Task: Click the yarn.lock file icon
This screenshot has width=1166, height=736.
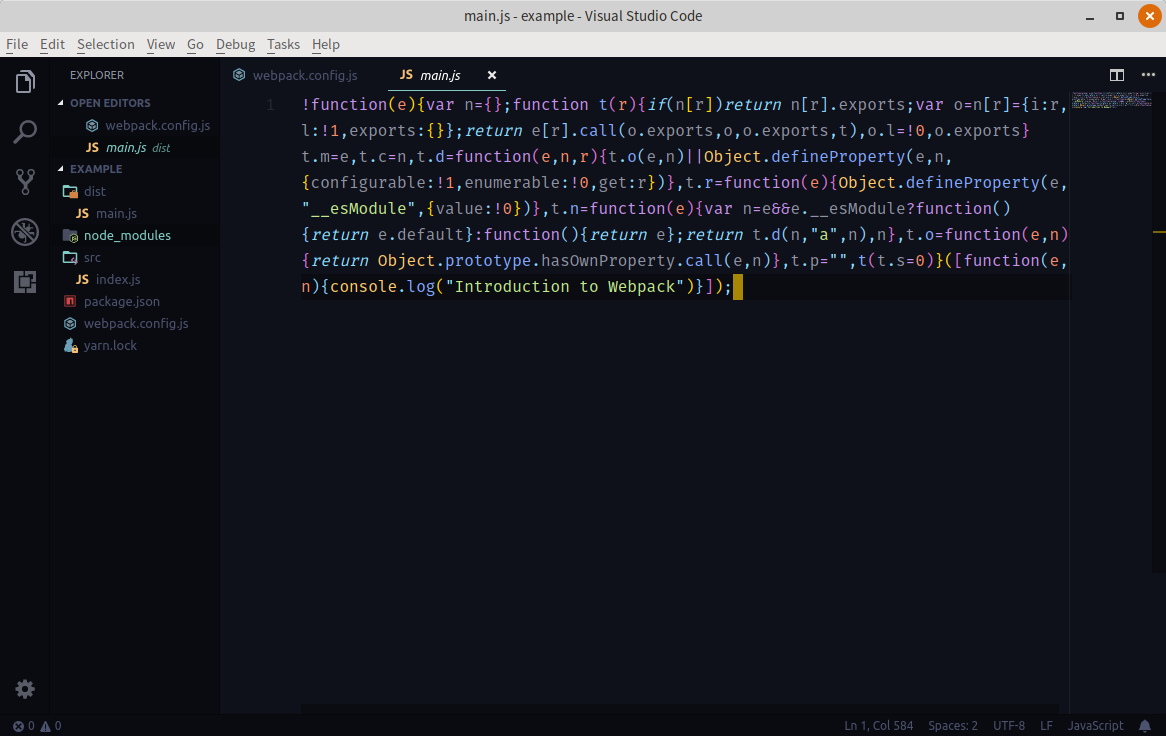Action: (x=71, y=346)
